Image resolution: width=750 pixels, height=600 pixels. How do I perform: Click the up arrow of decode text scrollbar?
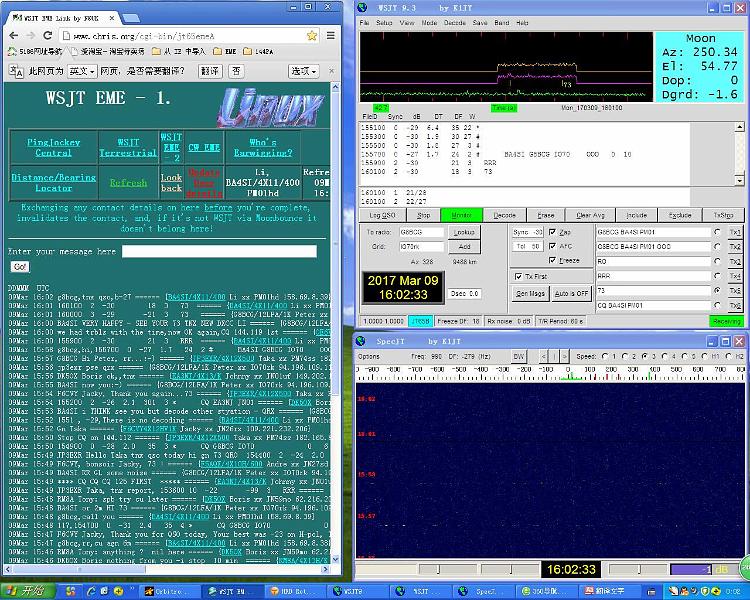pyautogui.click(x=739, y=127)
